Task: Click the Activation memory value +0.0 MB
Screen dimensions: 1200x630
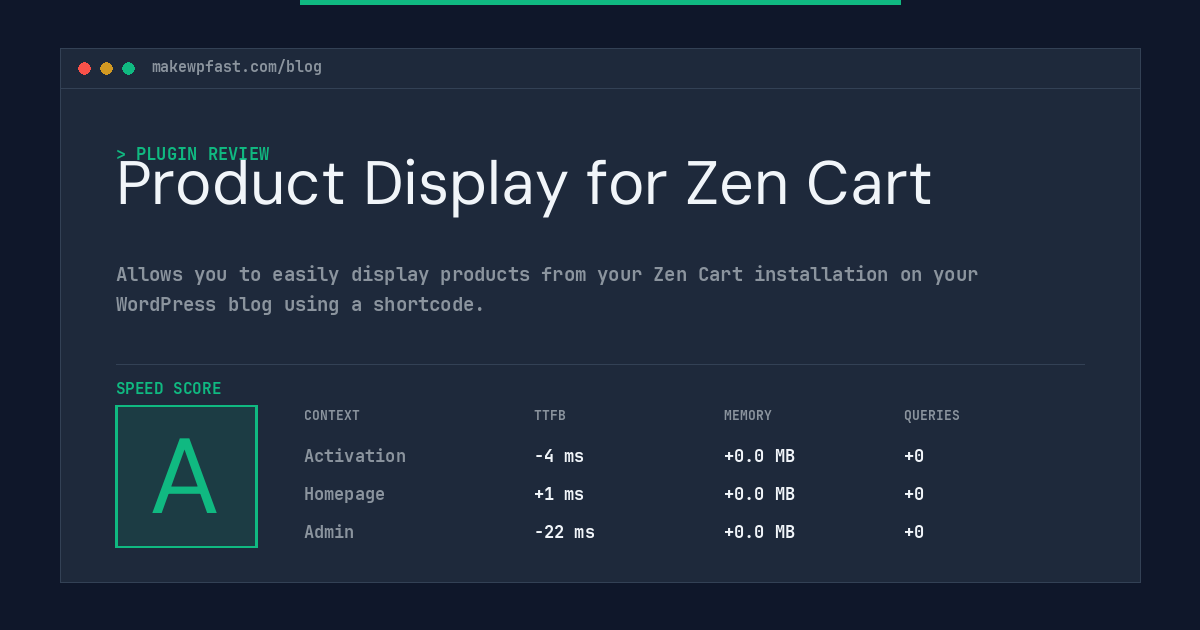Action: coord(759,456)
